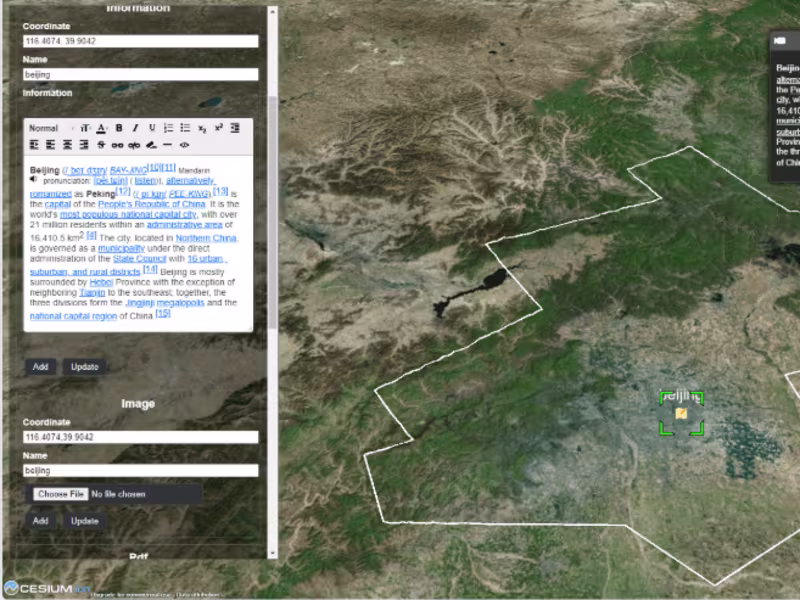Open the 'People's Republic of China' link
The height and width of the screenshot is (600, 800).
(x=152, y=204)
